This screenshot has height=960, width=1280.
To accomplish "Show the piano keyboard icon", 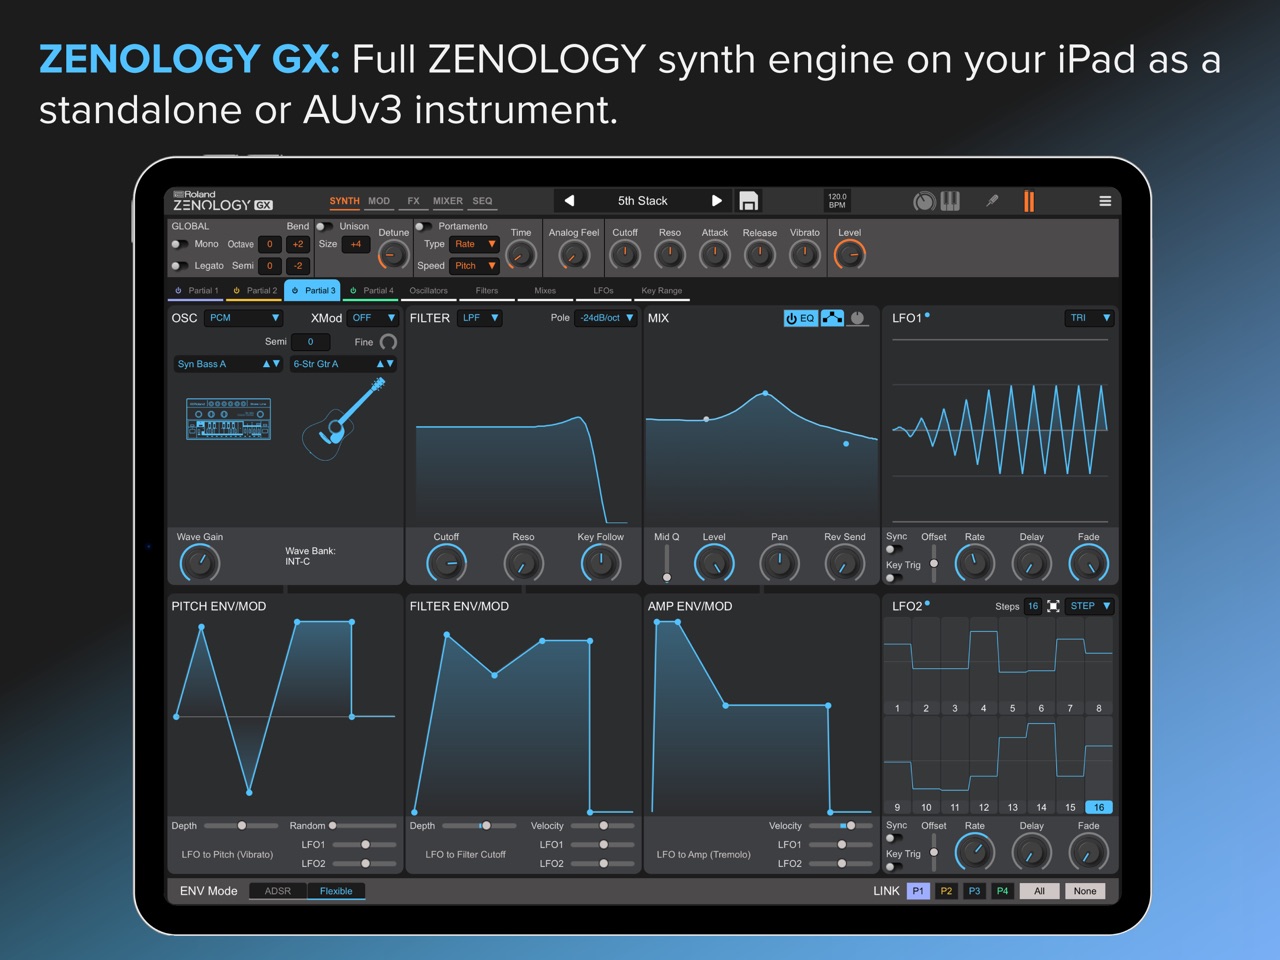I will coord(950,201).
